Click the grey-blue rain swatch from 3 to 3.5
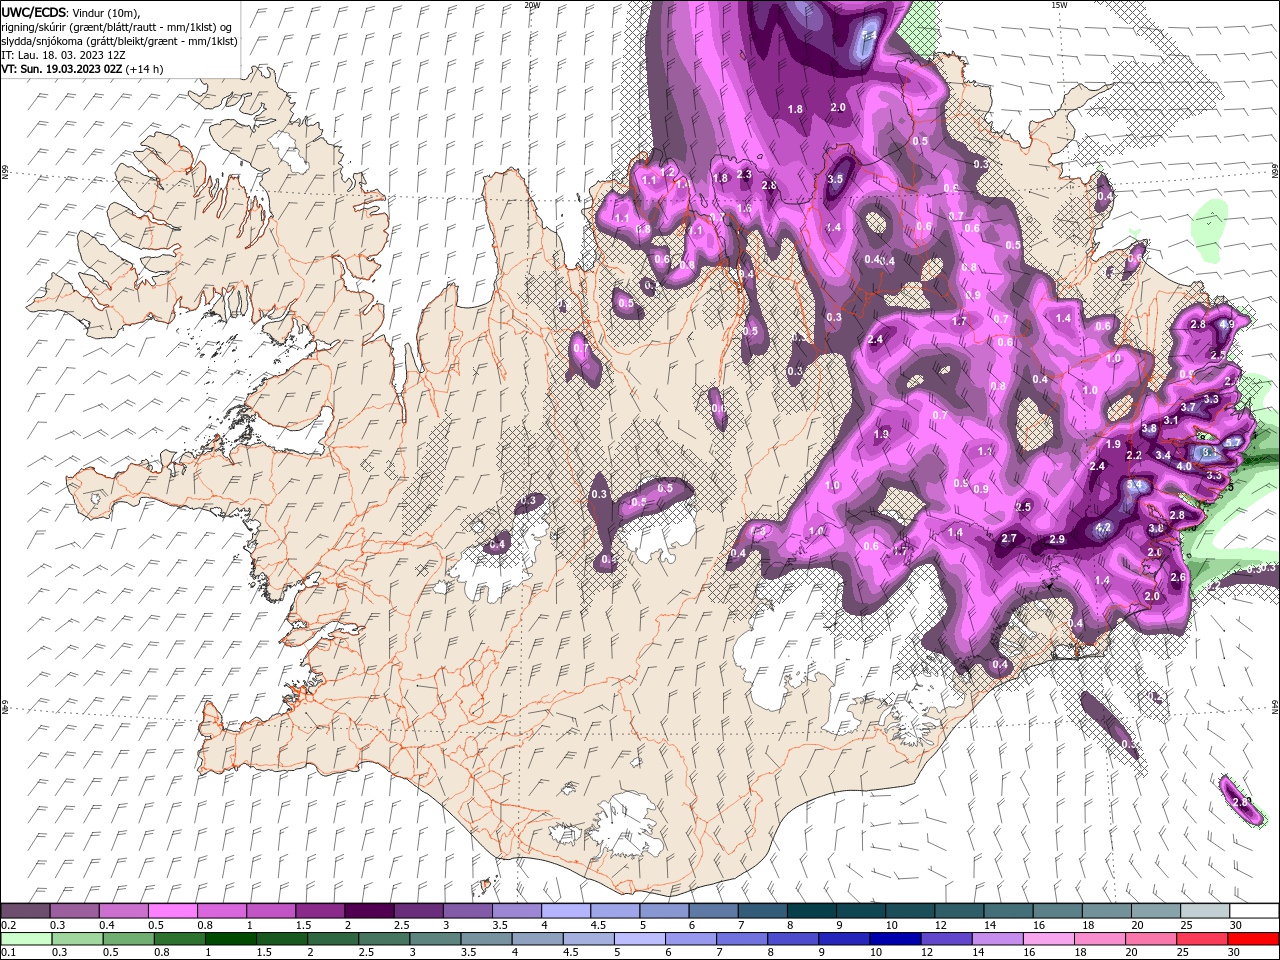Viewport: 1280px width, 960px height. click(435, 939)
